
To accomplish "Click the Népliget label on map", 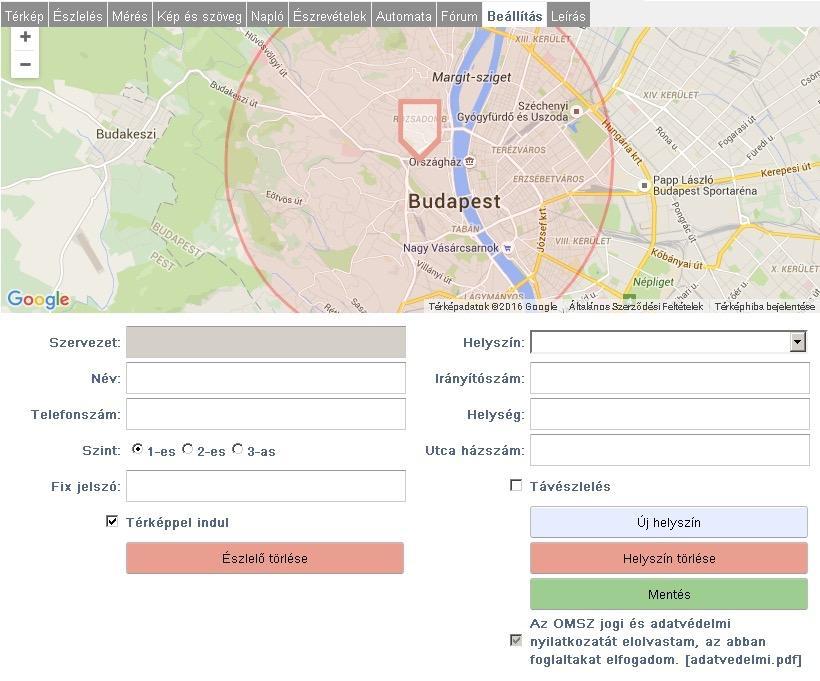I will coord(654,282).
